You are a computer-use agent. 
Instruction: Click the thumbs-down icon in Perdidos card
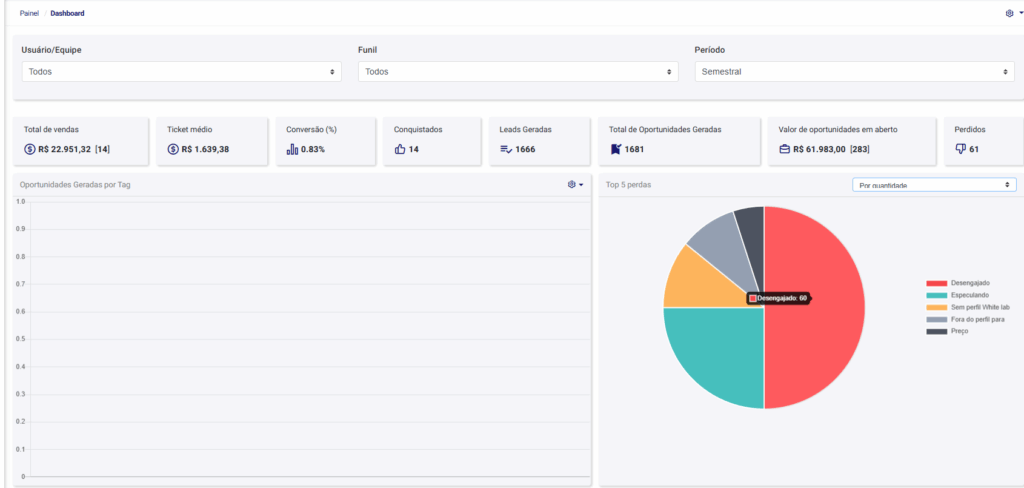tap(961, 149)
